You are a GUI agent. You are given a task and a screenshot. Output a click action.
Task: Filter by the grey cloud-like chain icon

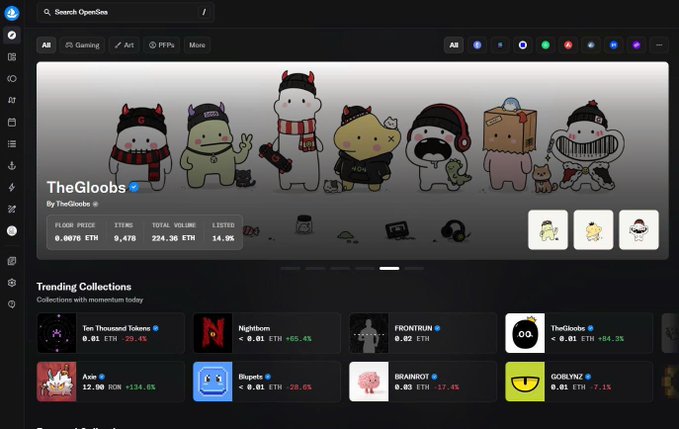click(x=591, y=45)
